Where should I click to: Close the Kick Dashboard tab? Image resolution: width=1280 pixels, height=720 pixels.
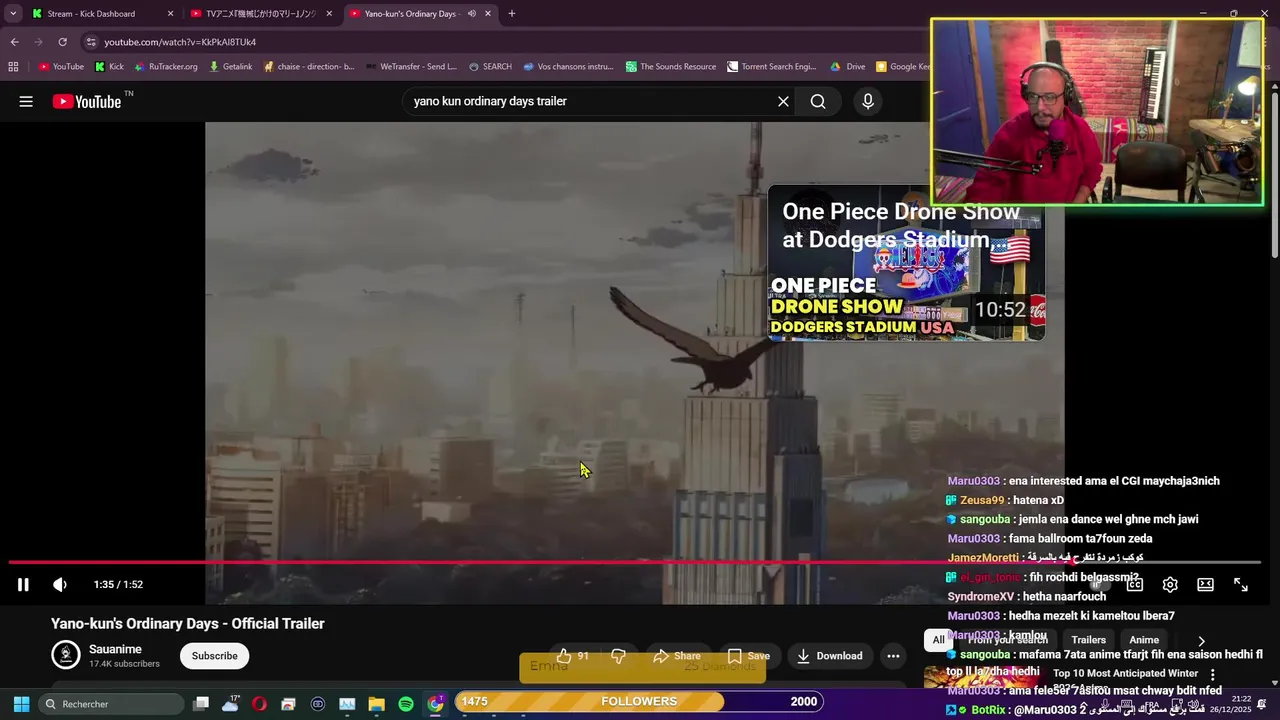170,14
